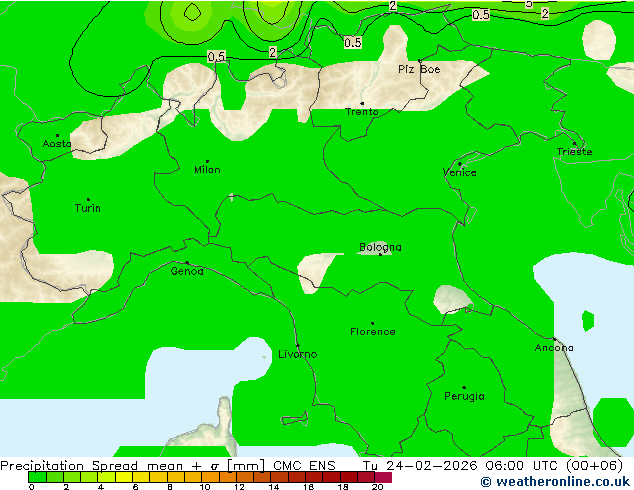This screenshot has height=490, width=634.
Task: Pick the dark red legend swatch at 18
Action: tap(349, 477)
